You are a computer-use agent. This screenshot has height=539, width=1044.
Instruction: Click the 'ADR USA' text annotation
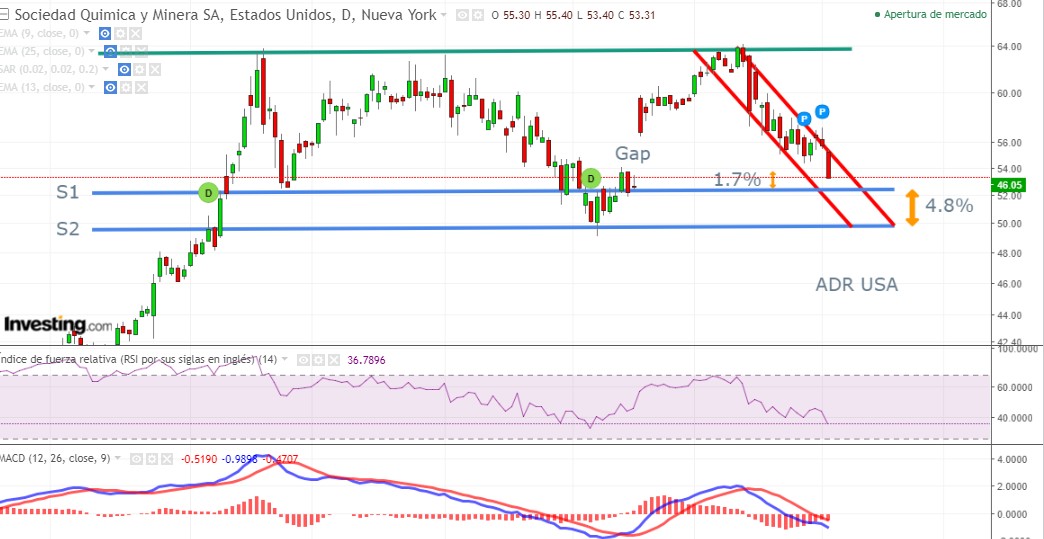pos(857,285)
